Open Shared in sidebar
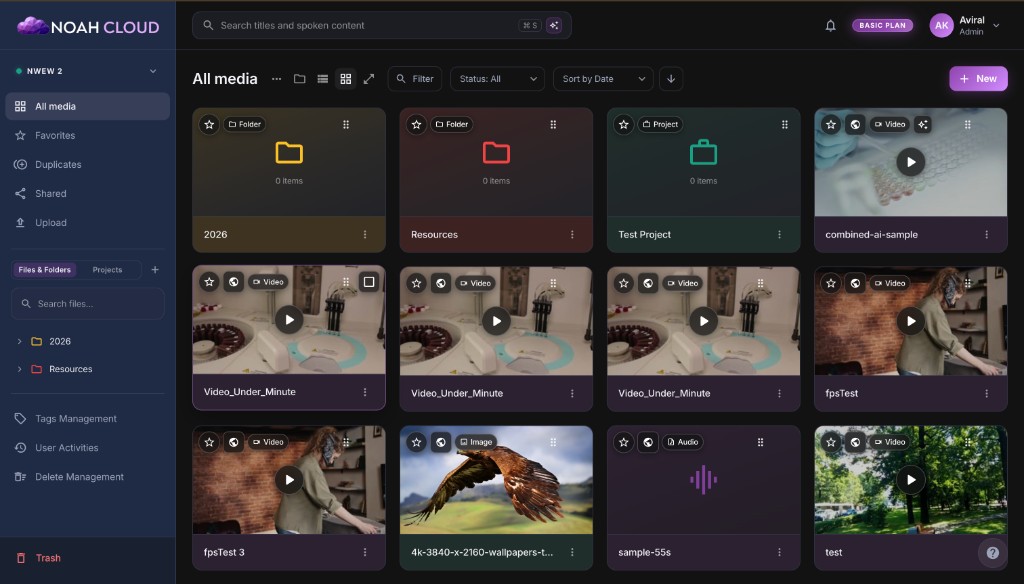This screenshot has height=584, width=1024. [88, 193]
